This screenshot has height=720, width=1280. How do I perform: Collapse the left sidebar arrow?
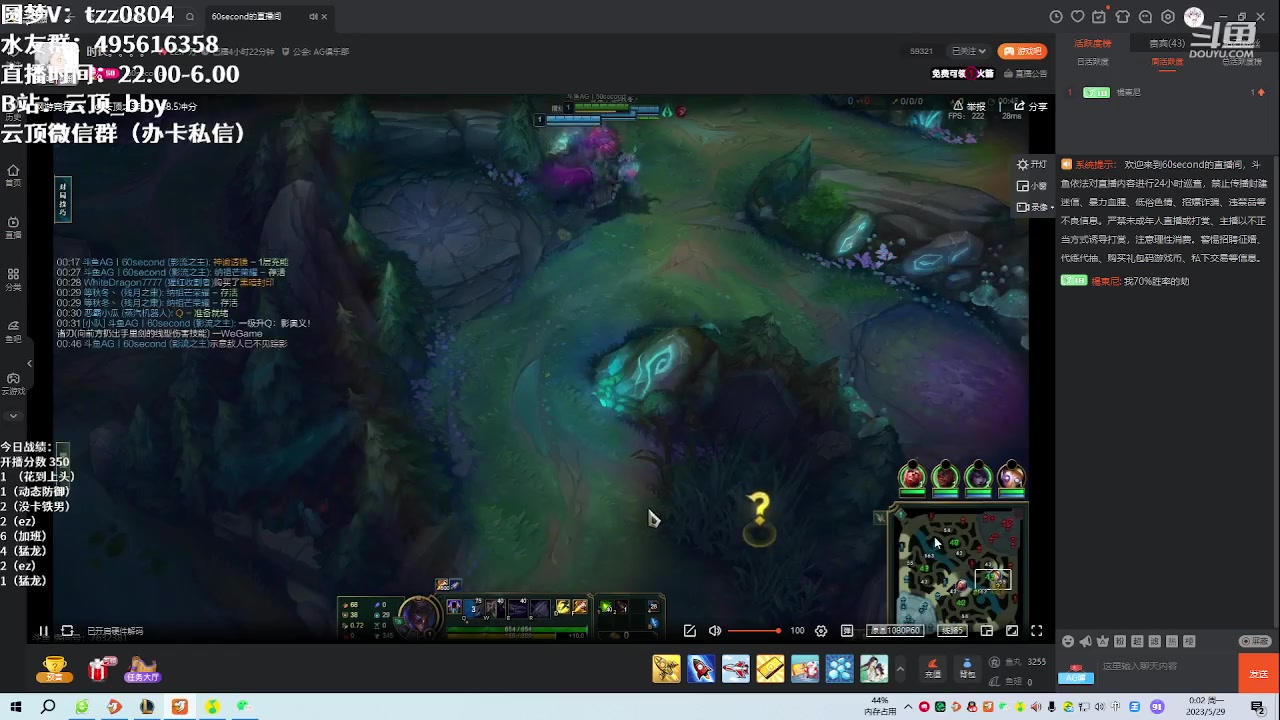29,364
